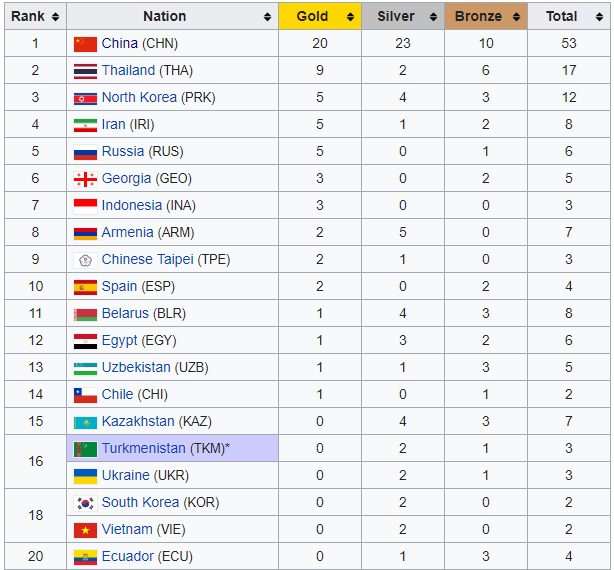This screenshot has width=614, height=570.
Task: Open the Uzbekistan link
Action: (x=136, y=367)
